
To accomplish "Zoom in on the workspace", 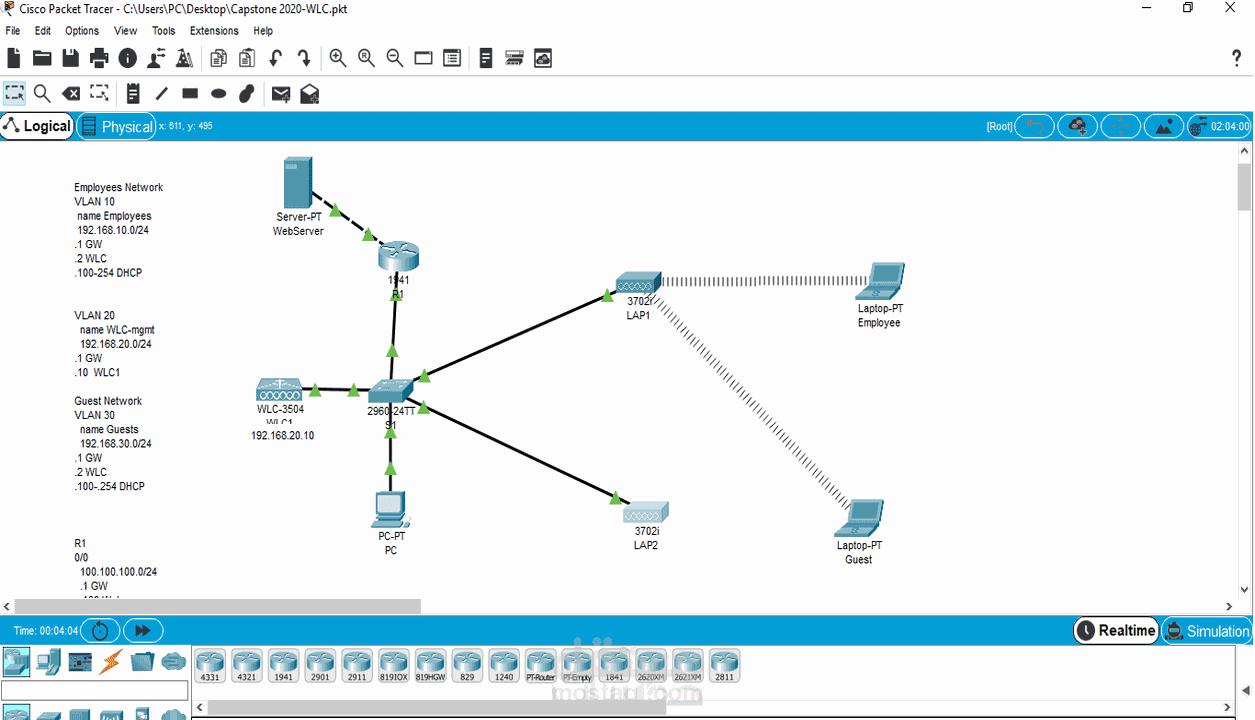I will (x=338, y=58).
